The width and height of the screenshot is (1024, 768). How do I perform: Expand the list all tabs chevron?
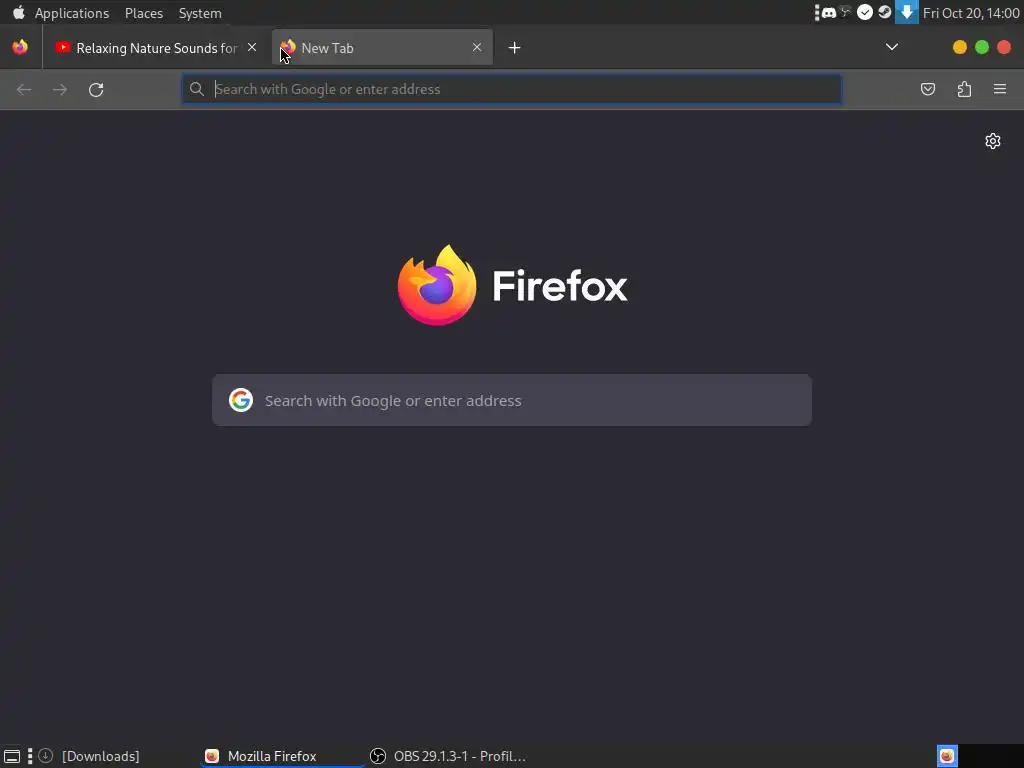point(891,47)
